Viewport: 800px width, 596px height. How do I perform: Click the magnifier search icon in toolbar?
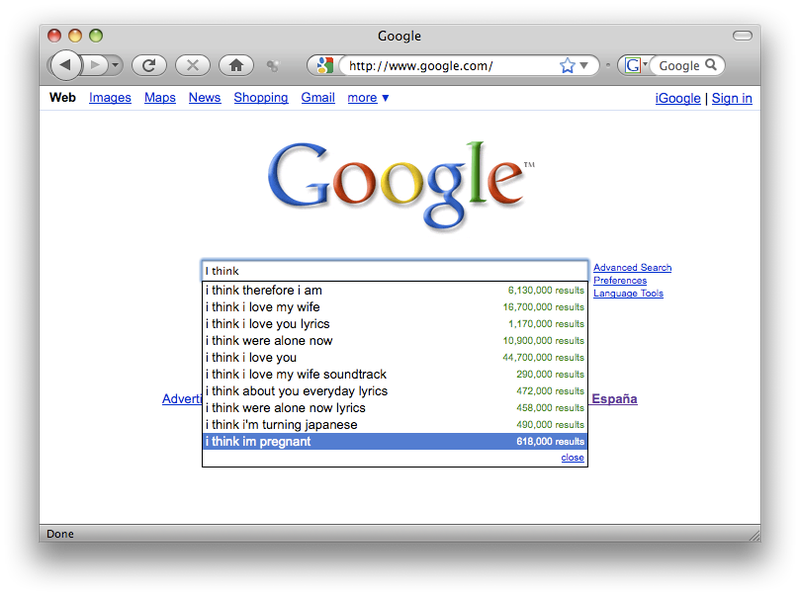(711, 65)
